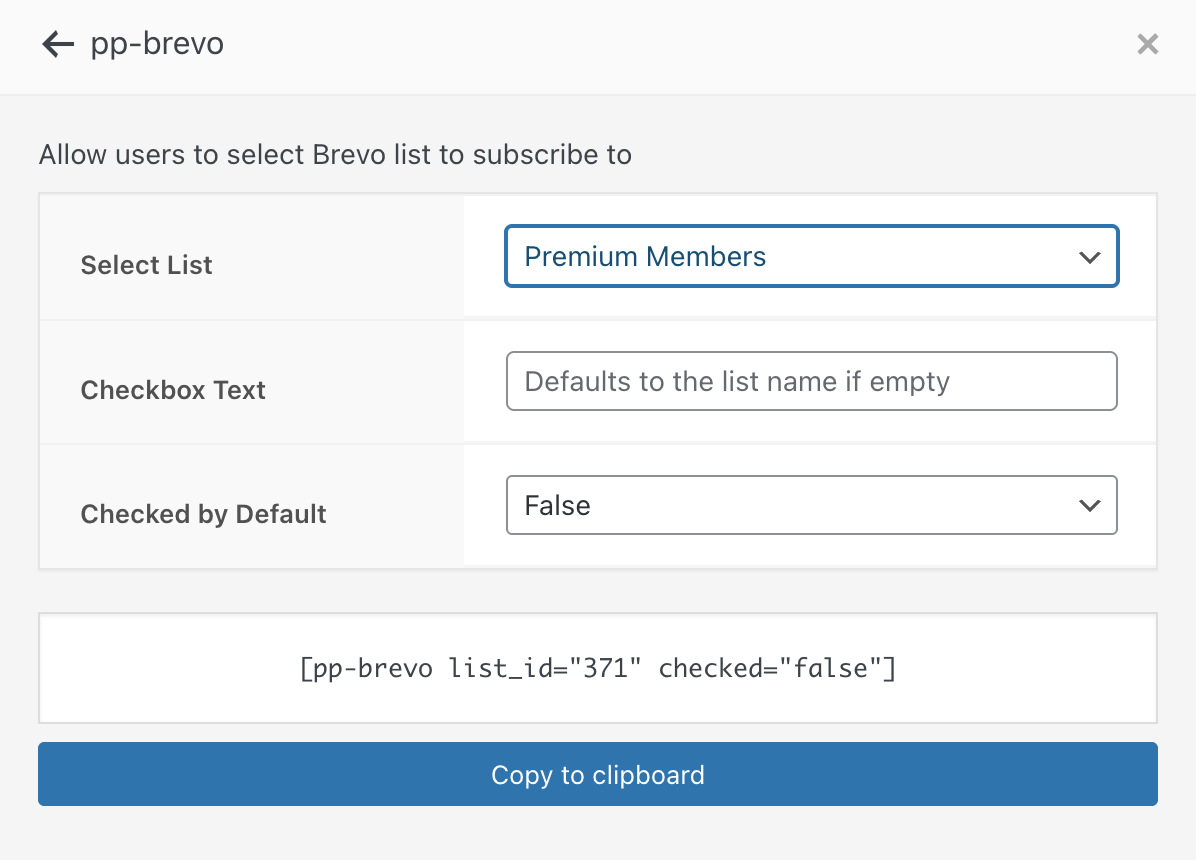
Task: Click the Checkbox Text field label
Action: coord(173,390)
